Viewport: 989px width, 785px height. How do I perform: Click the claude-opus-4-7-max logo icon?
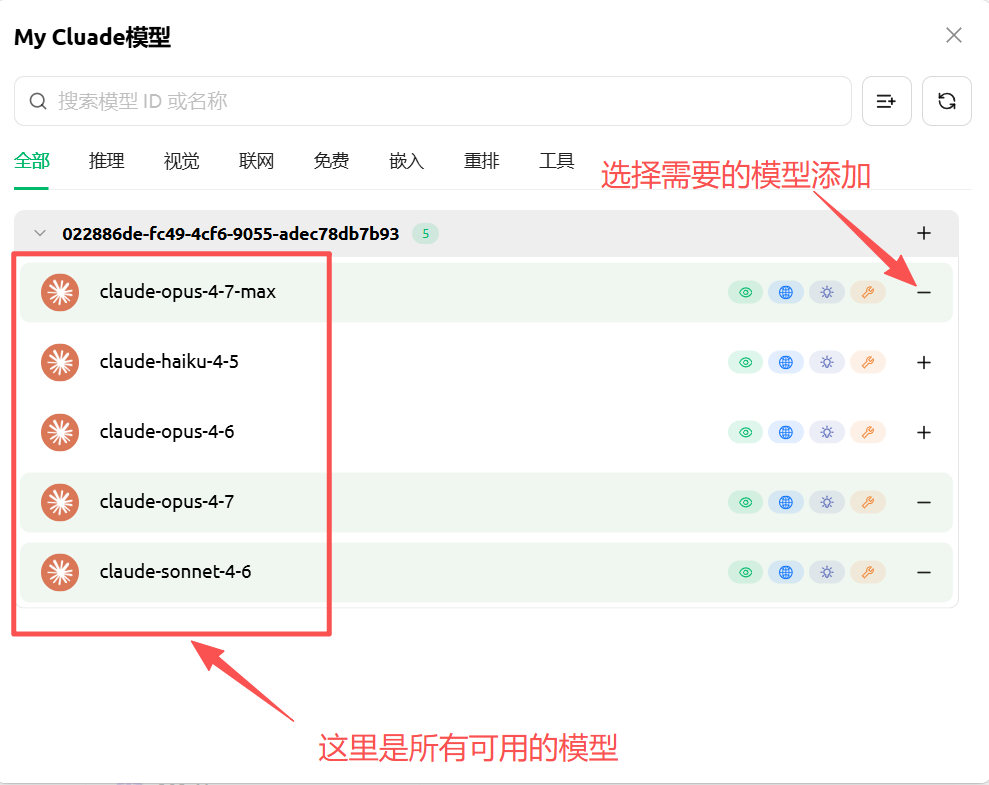coord(60,293)
